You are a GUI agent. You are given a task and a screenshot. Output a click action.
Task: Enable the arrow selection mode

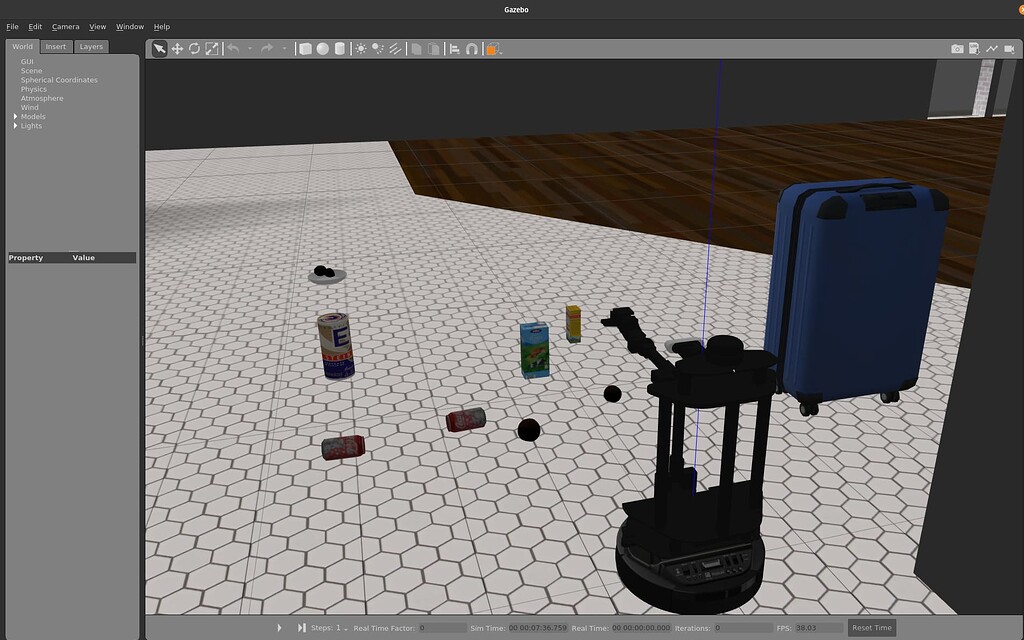coord(158,48)
